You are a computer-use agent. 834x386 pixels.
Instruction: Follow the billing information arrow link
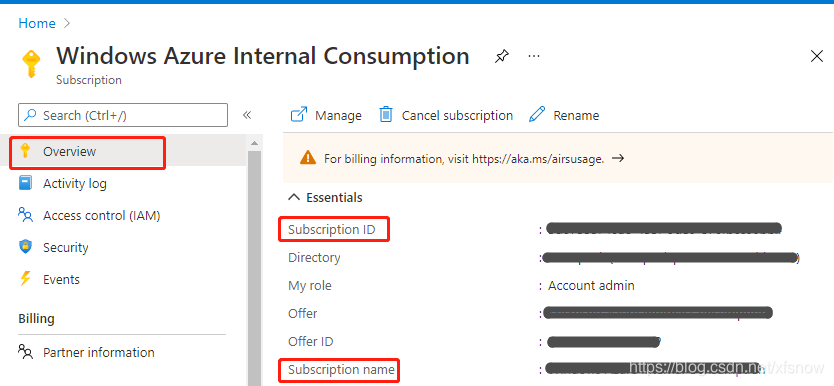pos(618,158)
